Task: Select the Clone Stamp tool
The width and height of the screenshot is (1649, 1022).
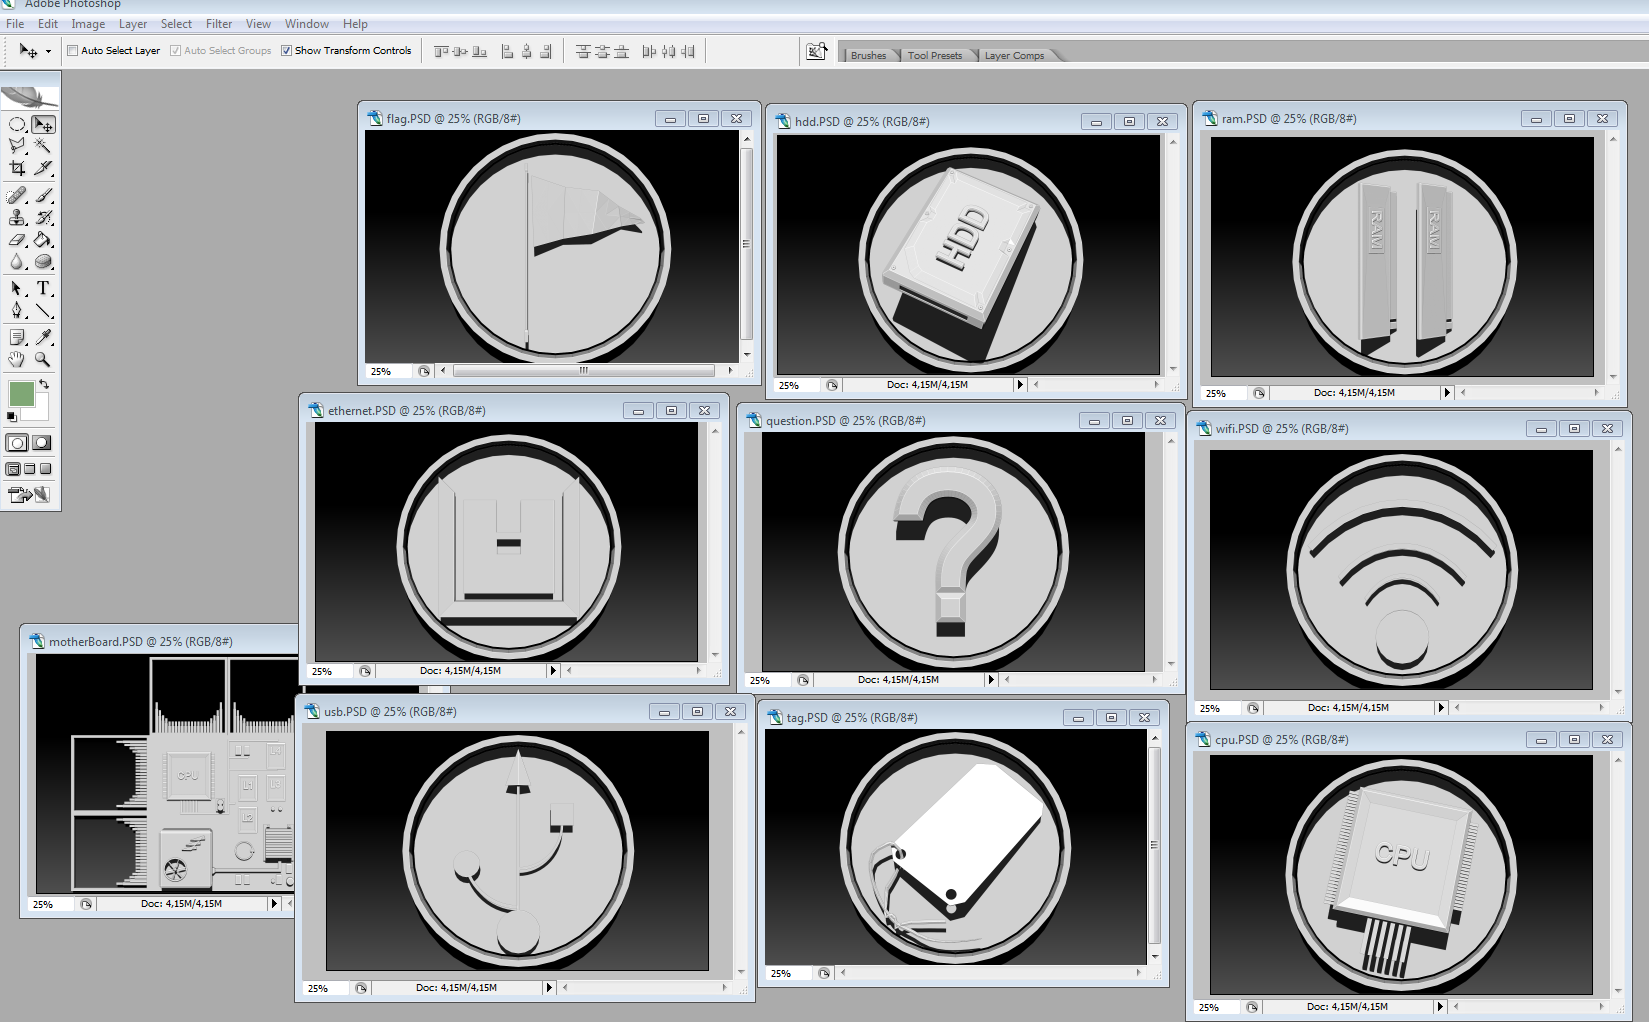Action: click(17, 218)
